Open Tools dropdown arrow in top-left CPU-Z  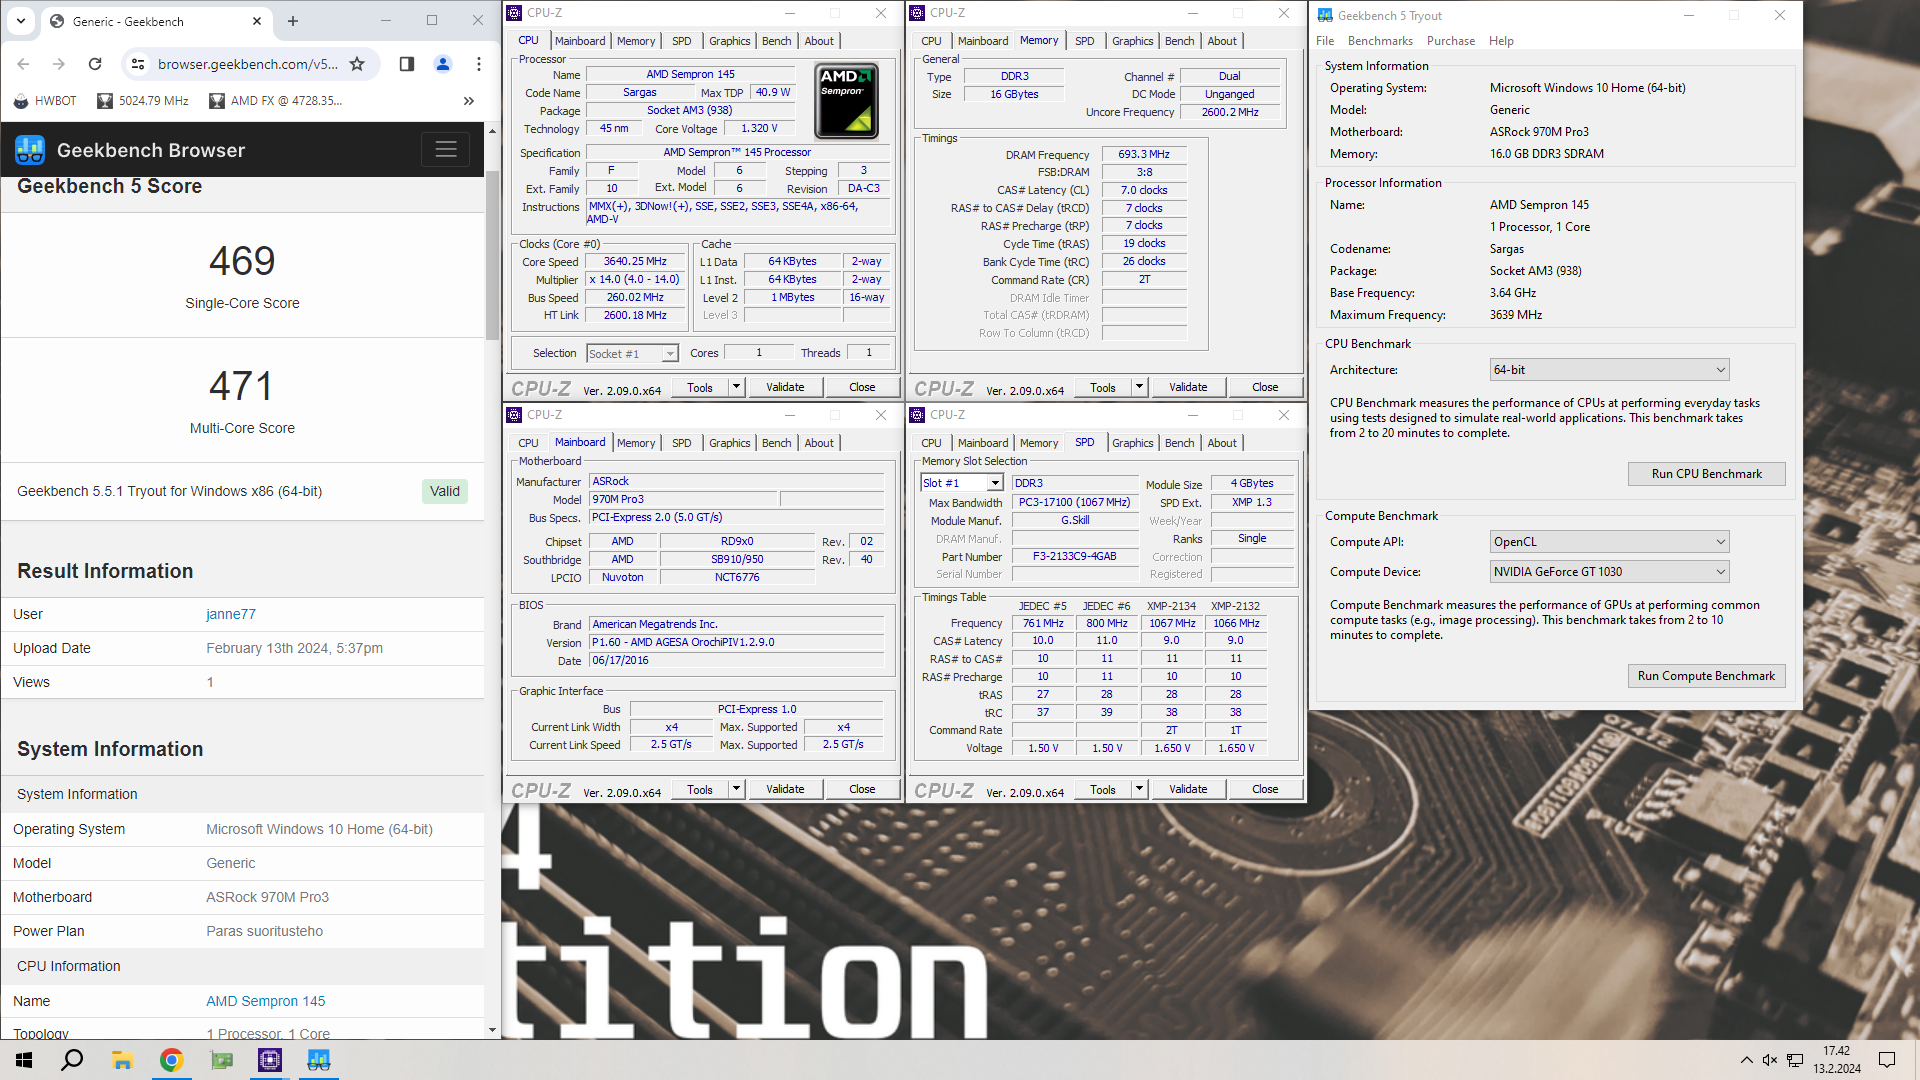736,387
